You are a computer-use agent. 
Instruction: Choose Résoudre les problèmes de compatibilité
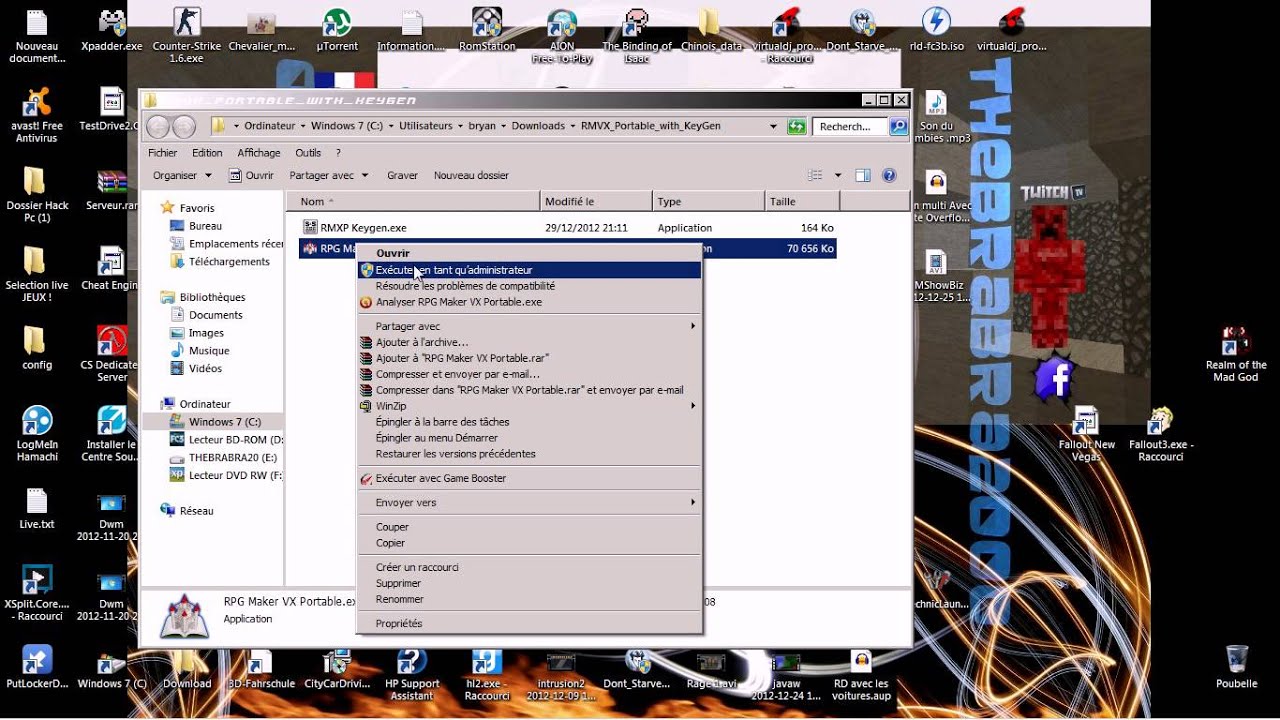[x=530, y=286]
